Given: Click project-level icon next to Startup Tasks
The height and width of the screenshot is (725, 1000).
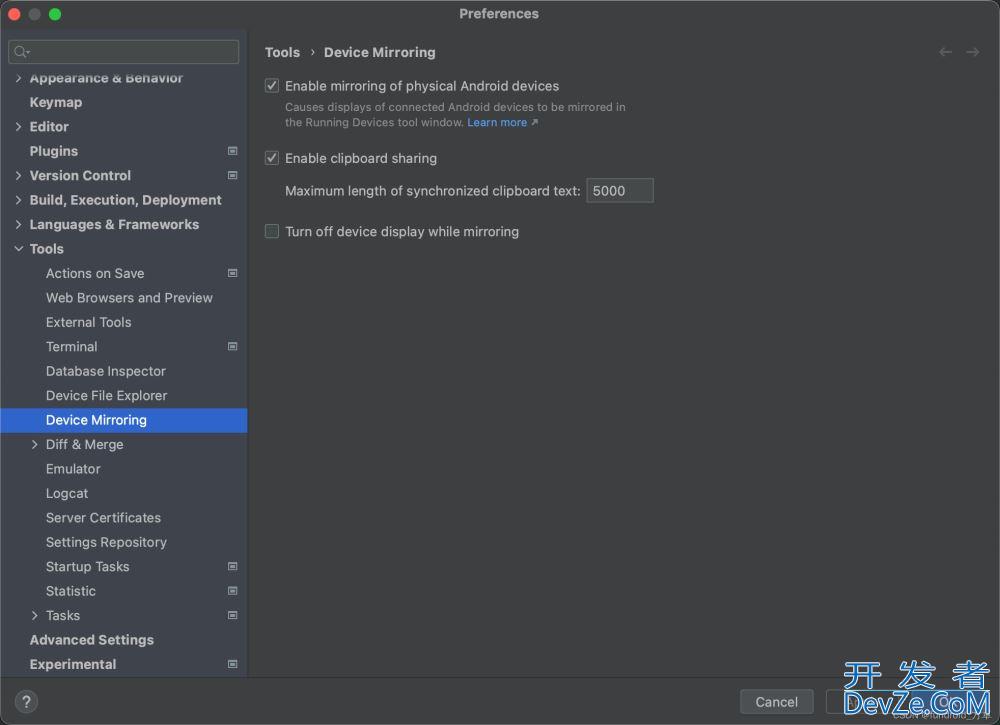Looking at the screenshot, I should click(x=233, y=566).
